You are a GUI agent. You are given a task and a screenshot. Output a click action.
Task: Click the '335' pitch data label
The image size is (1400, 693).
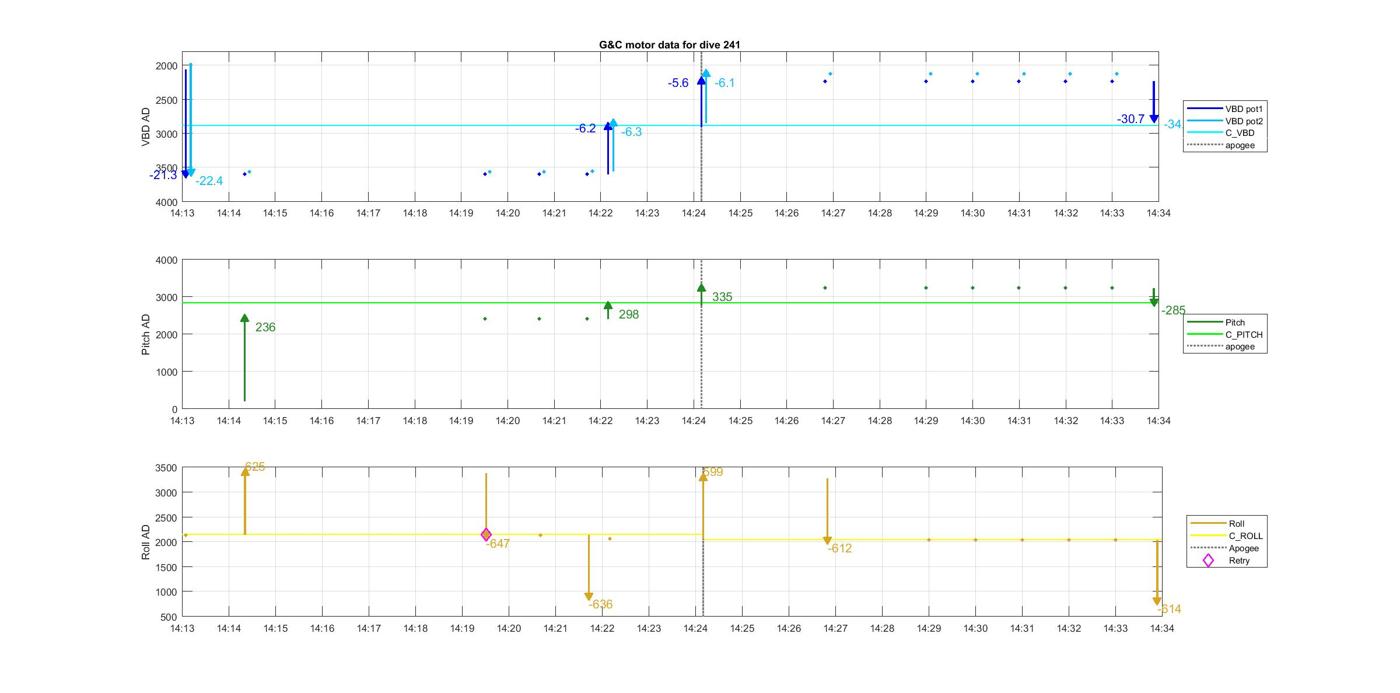pyautogui.click(x=722, y=297)
